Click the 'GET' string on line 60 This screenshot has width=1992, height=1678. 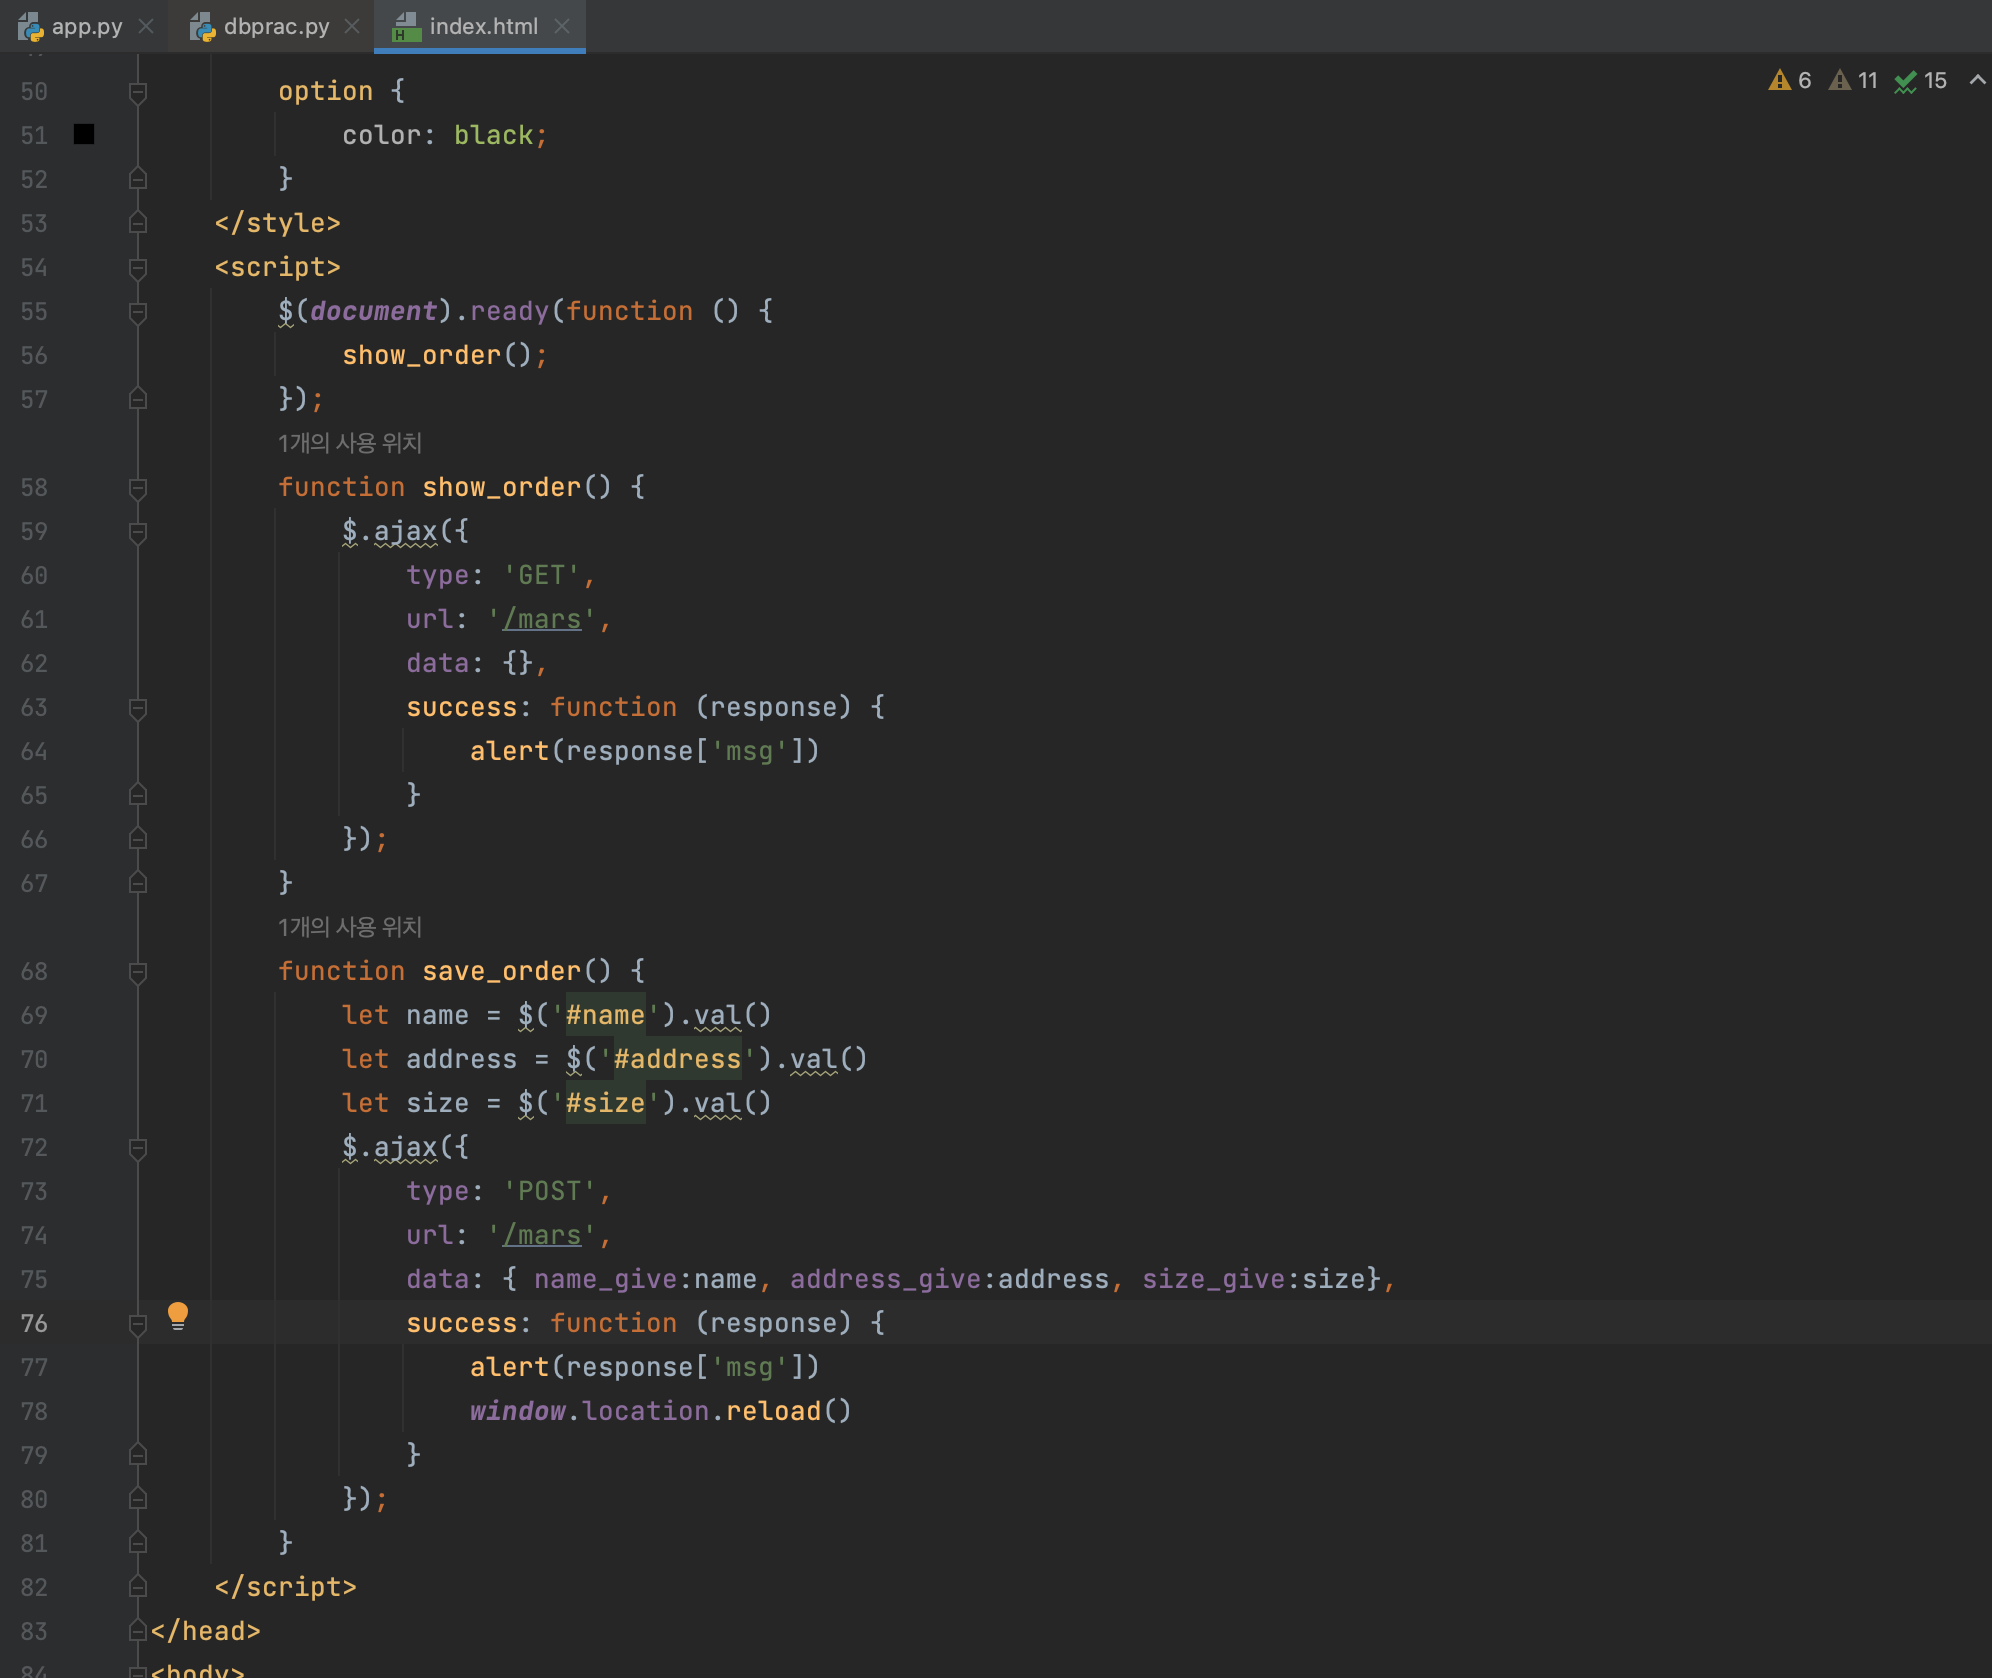point(541,575)
